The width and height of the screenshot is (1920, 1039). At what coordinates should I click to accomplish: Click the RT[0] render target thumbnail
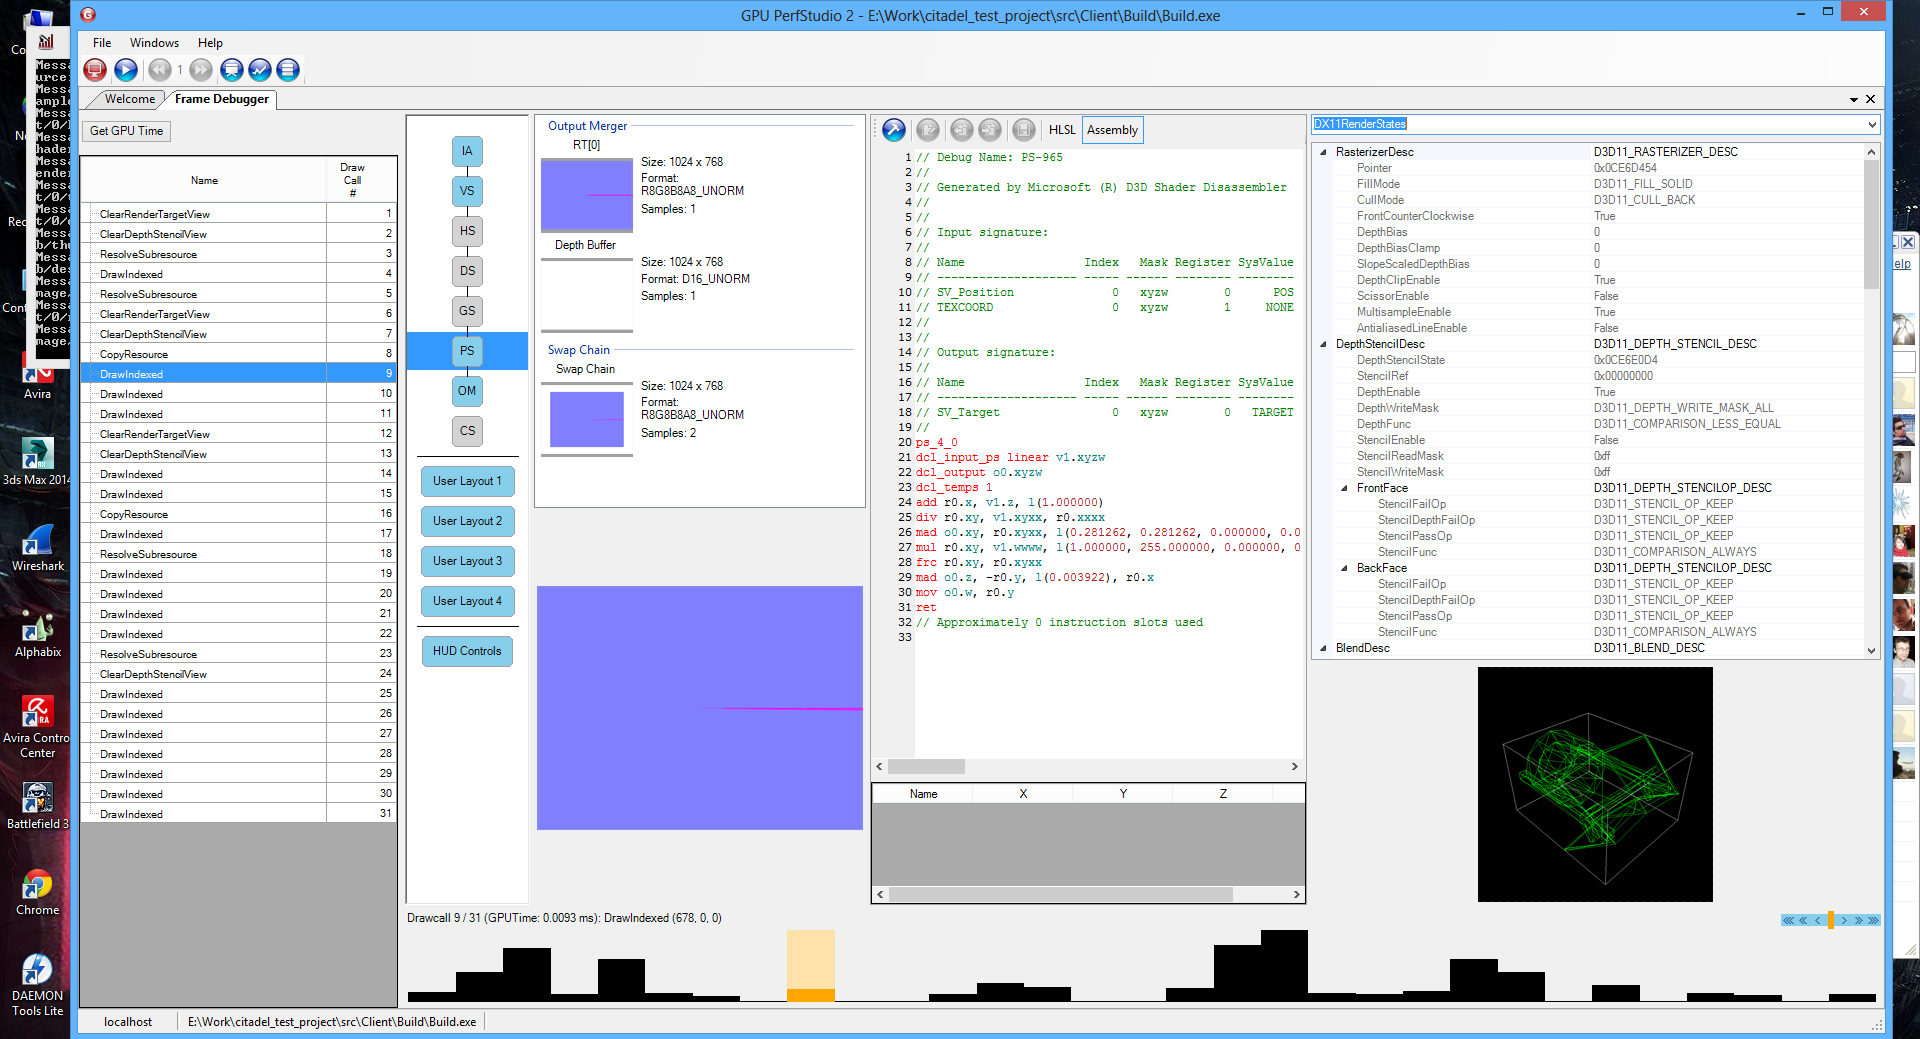(587, 195)
